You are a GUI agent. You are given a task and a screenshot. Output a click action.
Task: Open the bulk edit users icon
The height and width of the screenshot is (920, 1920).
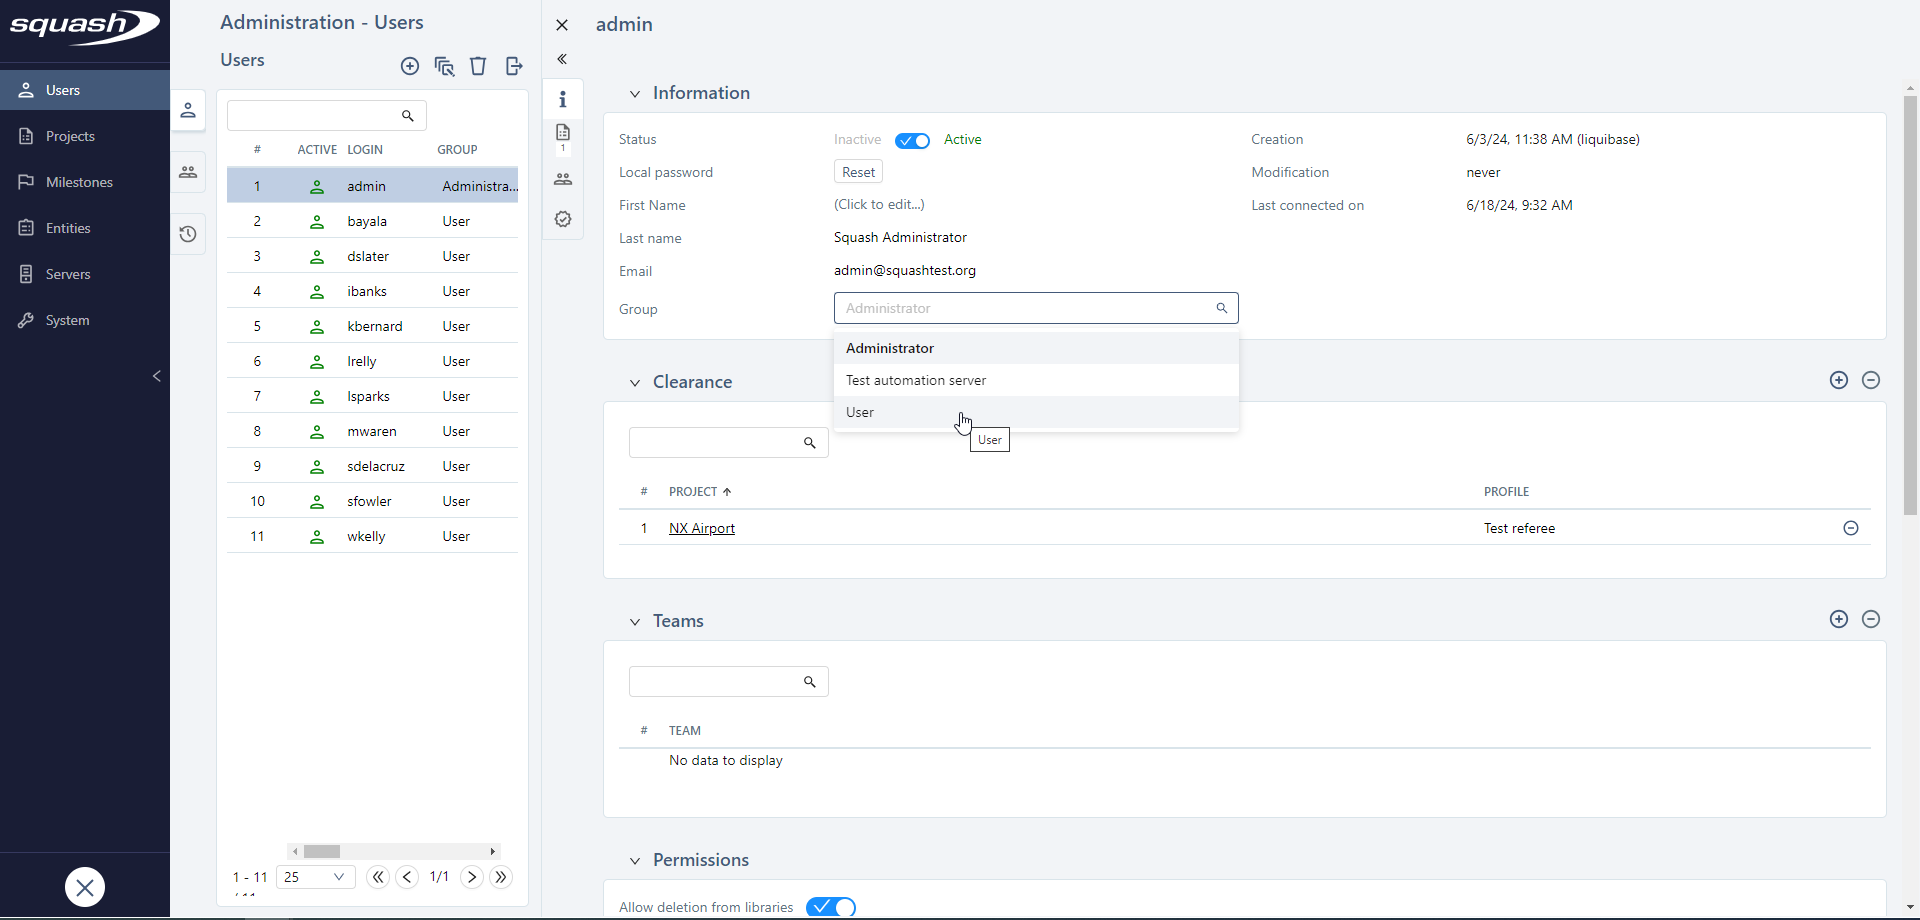[x=445, y=66]
